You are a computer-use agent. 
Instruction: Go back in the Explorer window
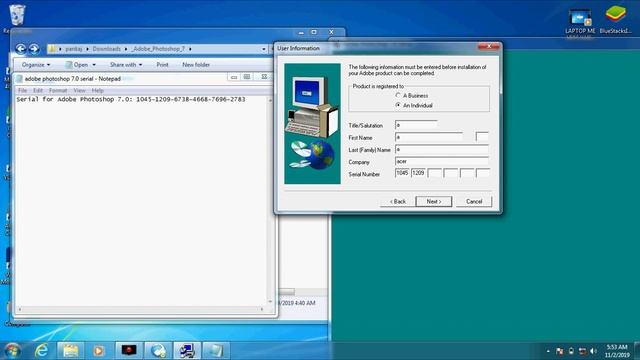20,49
